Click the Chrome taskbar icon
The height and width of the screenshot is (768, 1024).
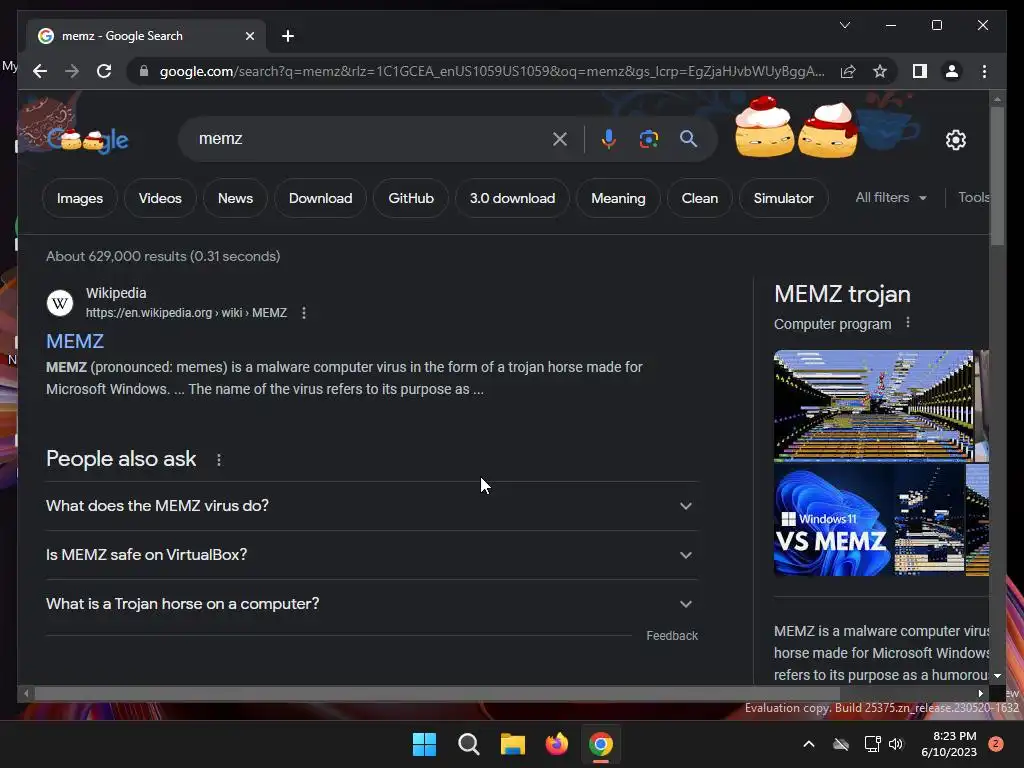click(601, 744)
